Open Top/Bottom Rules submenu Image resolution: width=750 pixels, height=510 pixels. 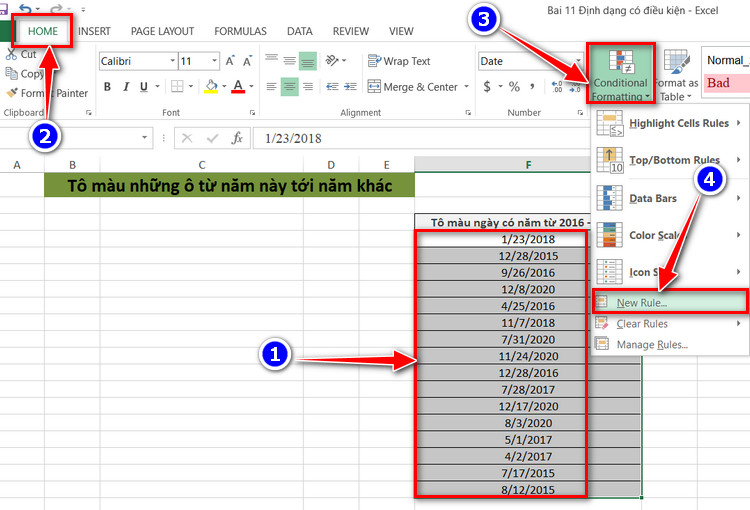[x=670, y=160]
